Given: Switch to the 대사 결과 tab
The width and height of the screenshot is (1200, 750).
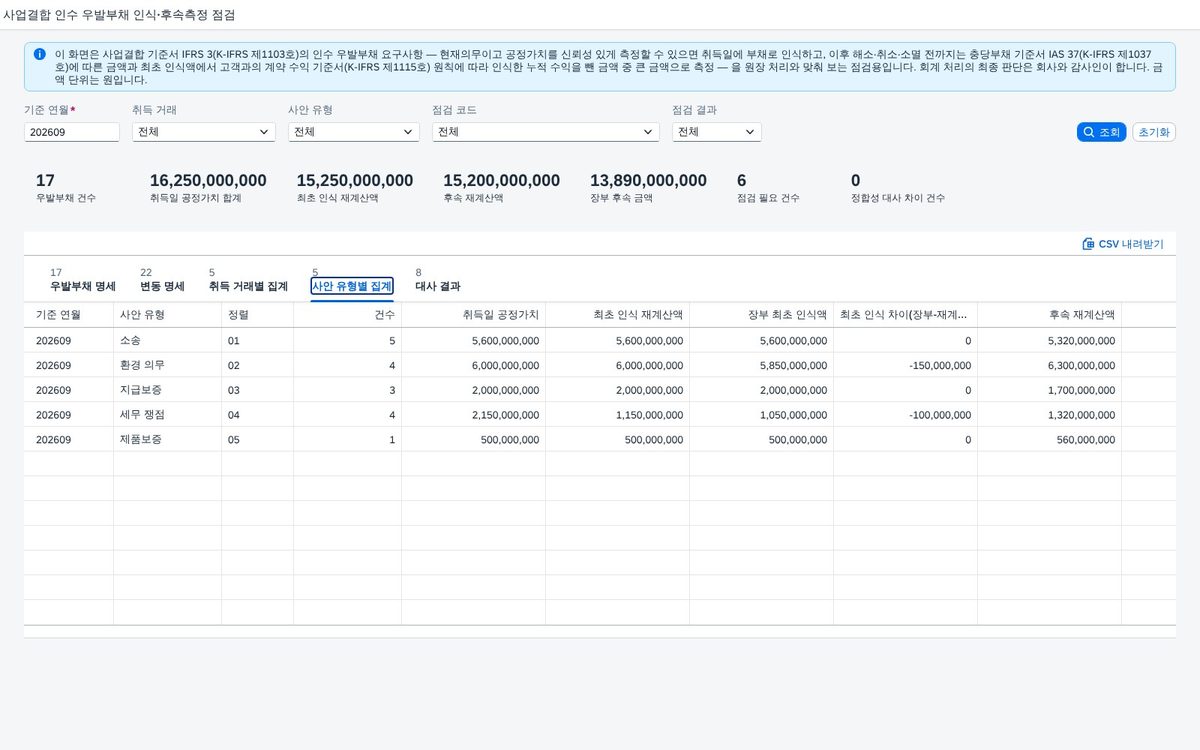Looking at the screenshot, I should coord(438,286).
